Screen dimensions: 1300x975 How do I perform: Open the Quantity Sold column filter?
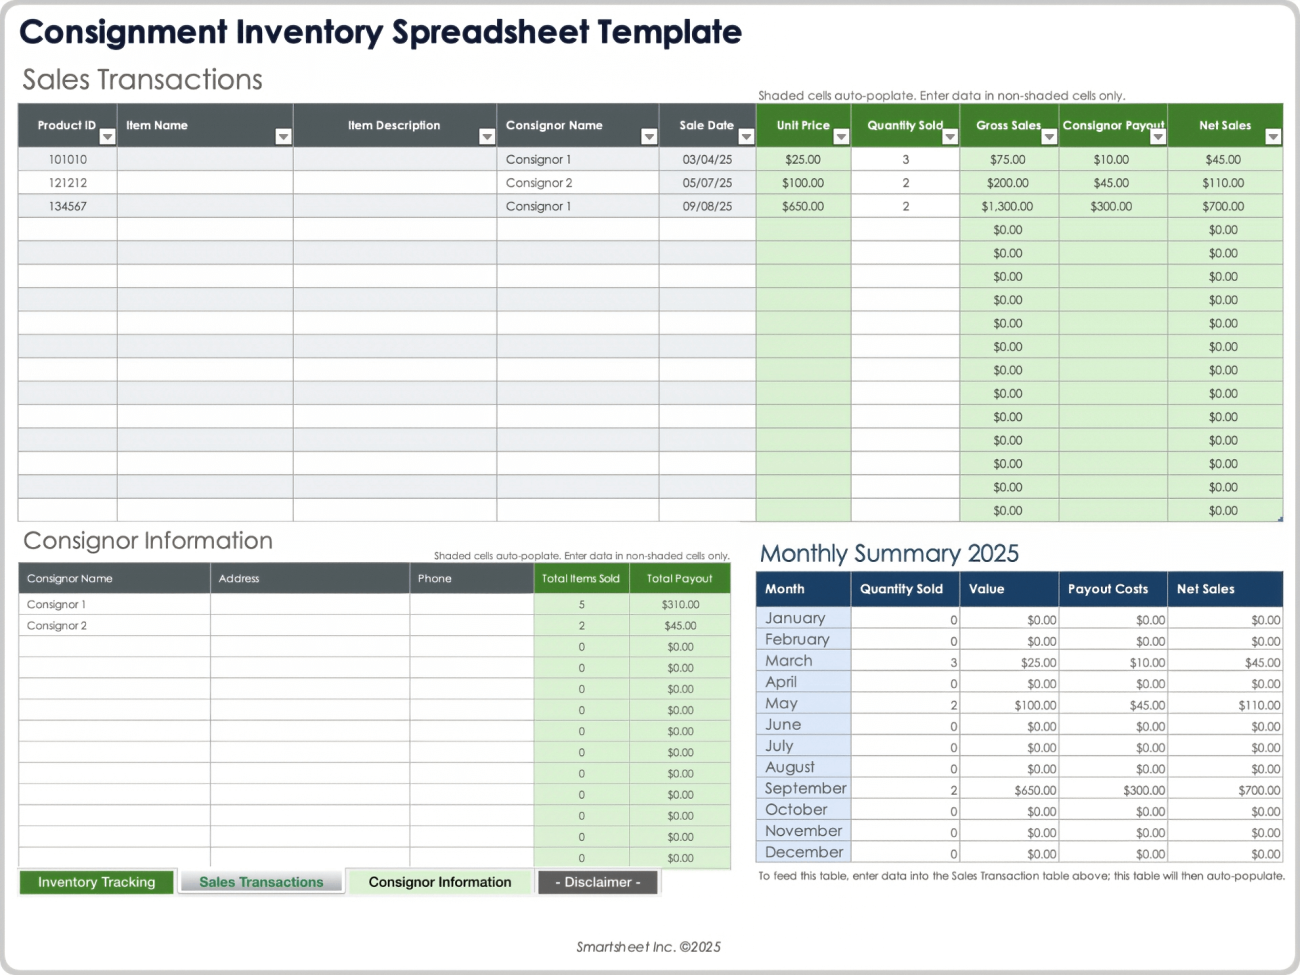(948, 136)
